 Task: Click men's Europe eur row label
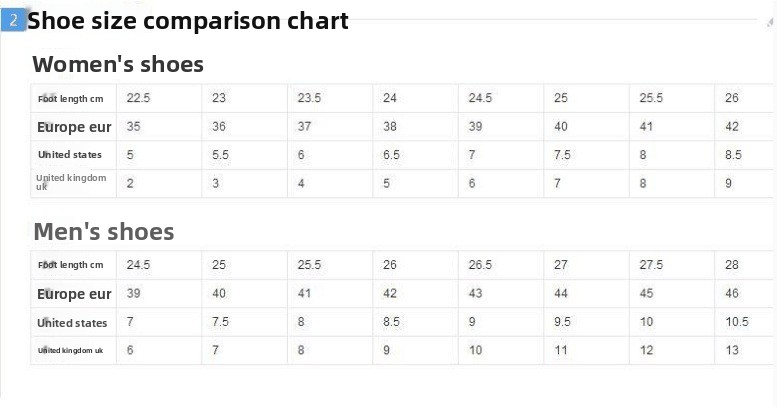coord(74,294)
